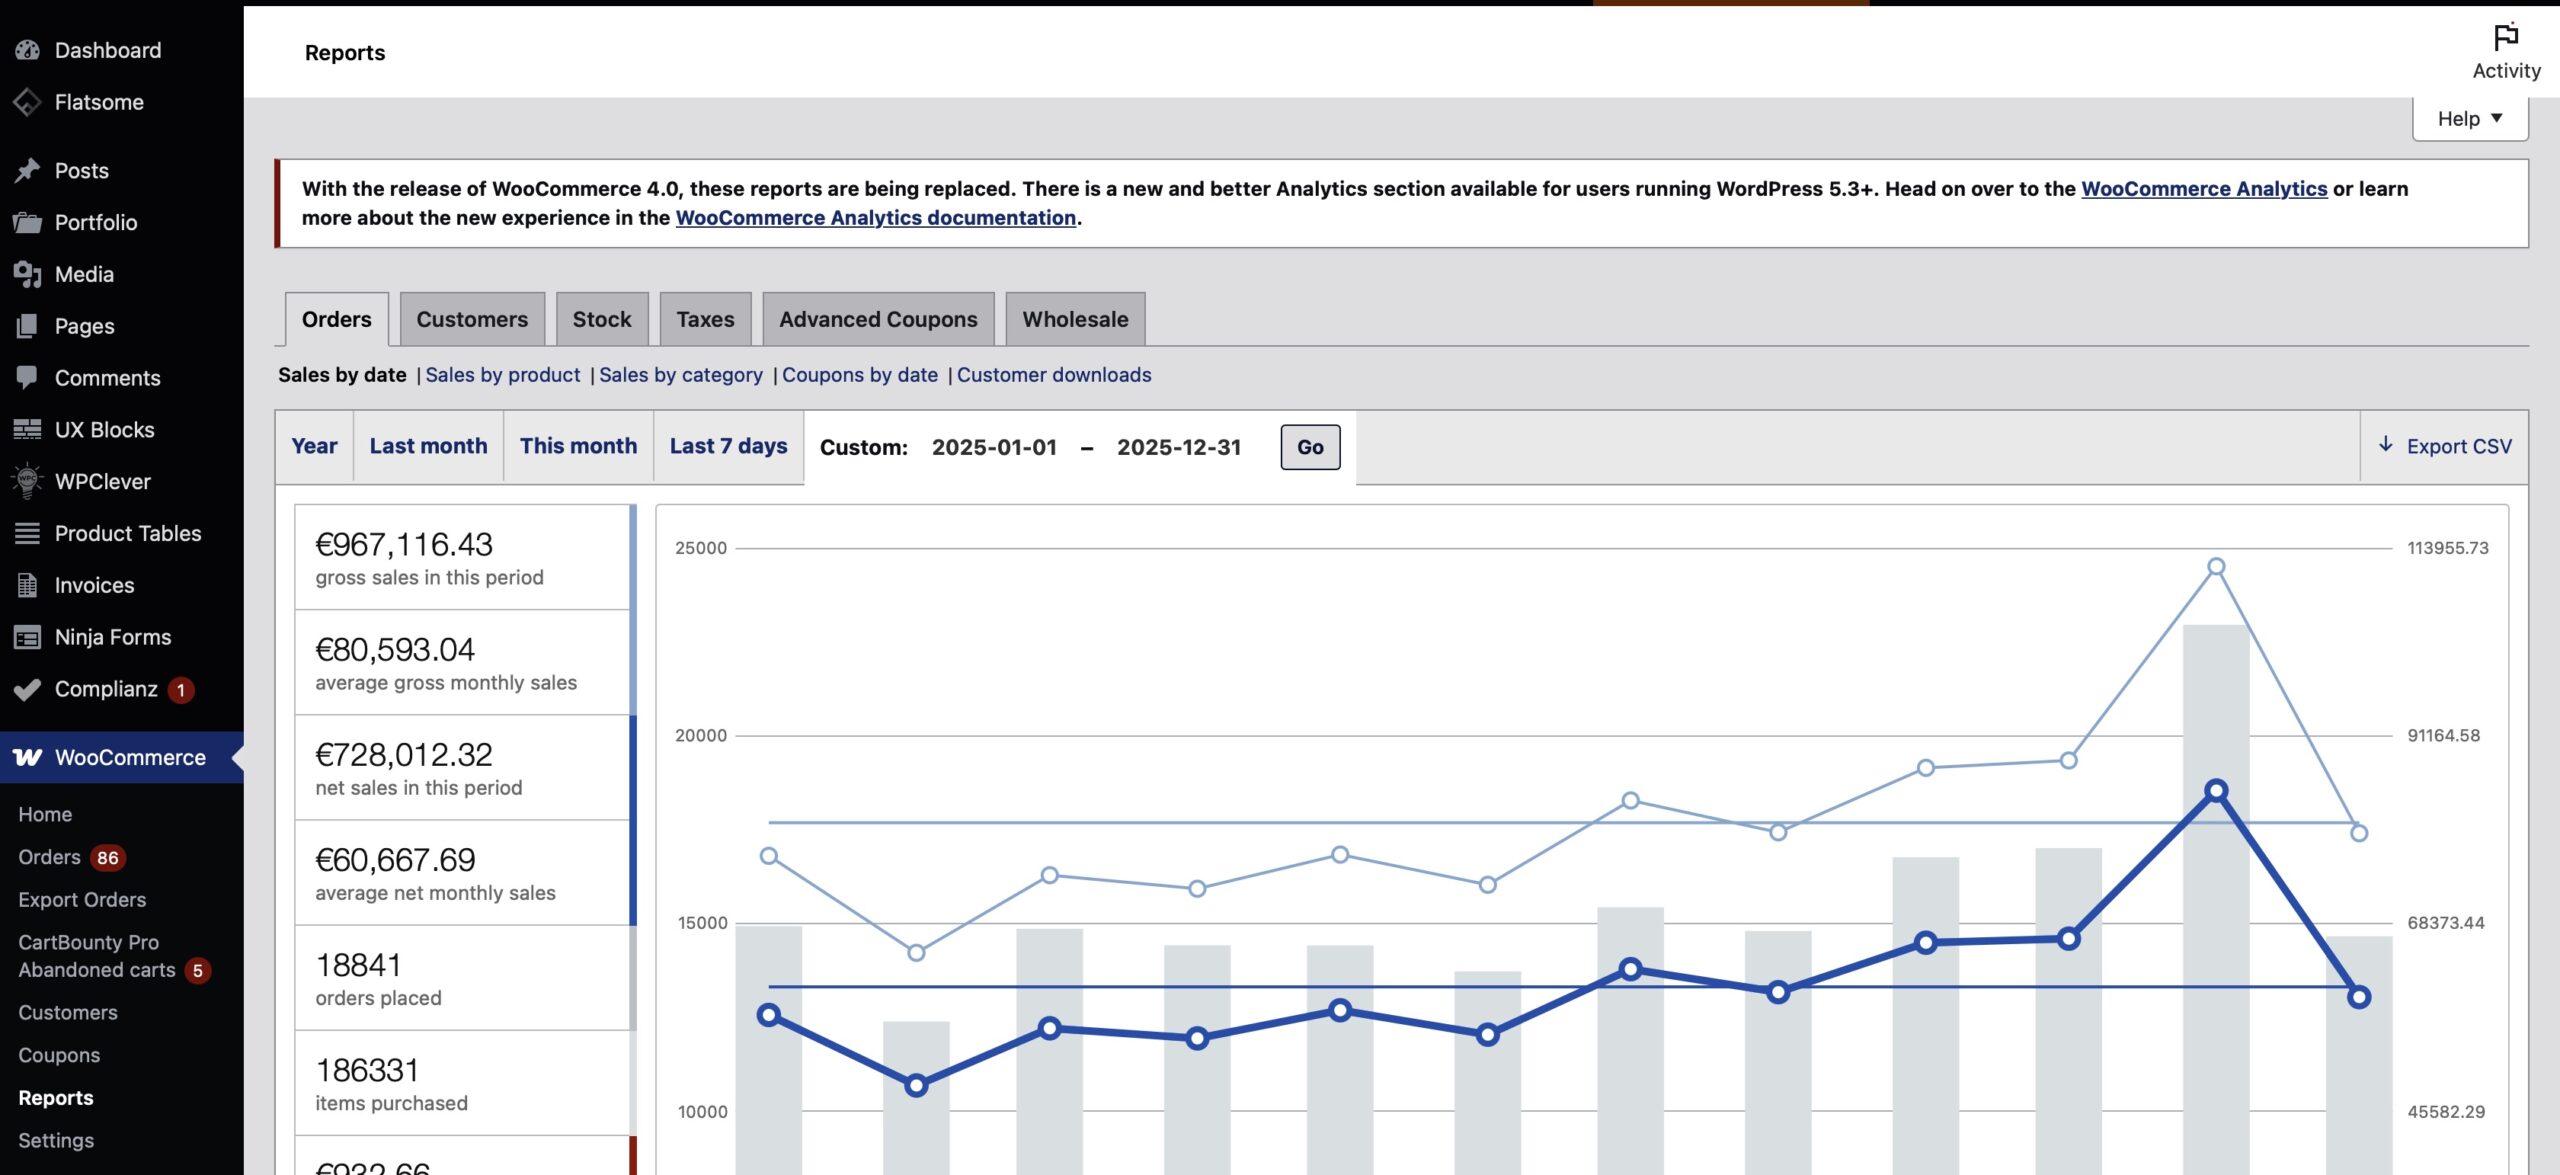Screen dimensions: 2560x1175
Task: Click the Dashboard gauge icon in sidebar
Action: click(27, 50)
